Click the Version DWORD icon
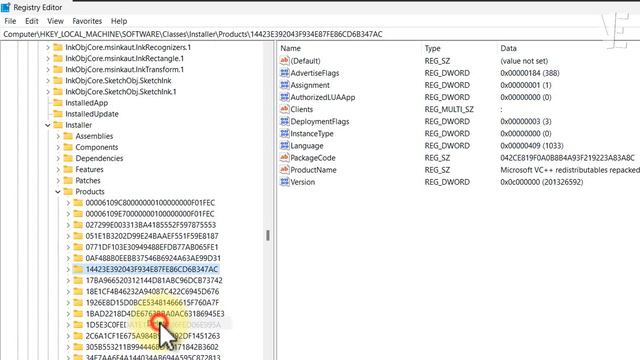This screenshot has height=360, width=640. point(284,182)
